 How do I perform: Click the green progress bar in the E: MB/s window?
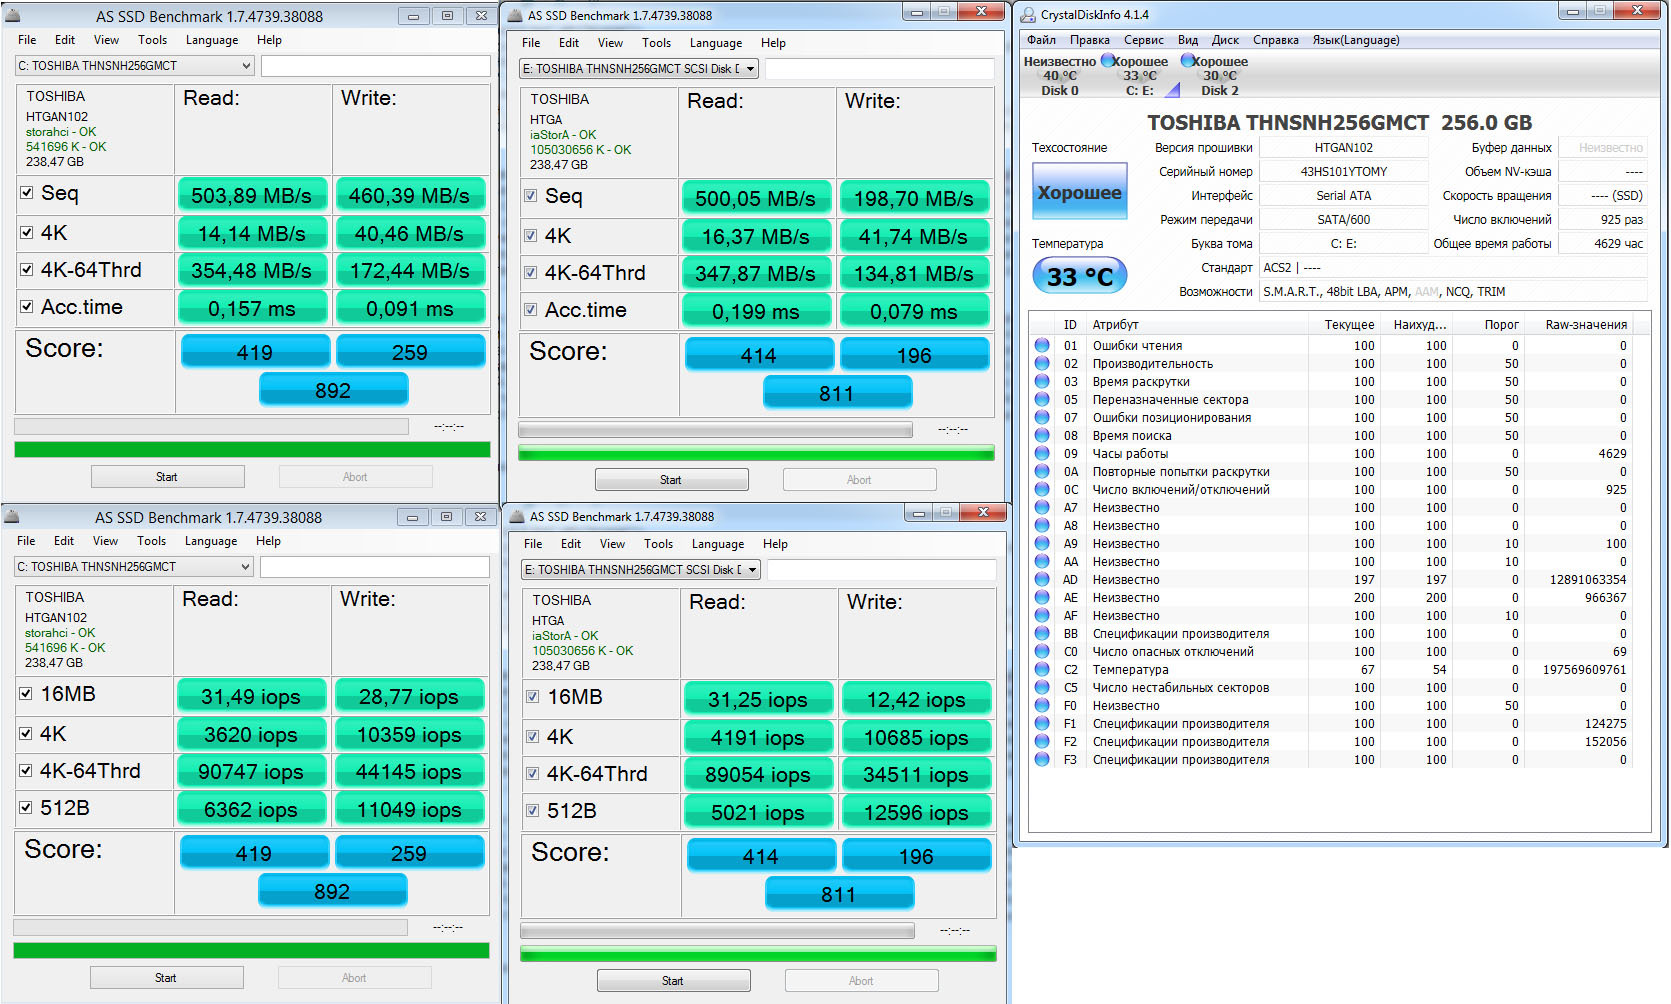[x=756, y=453]
